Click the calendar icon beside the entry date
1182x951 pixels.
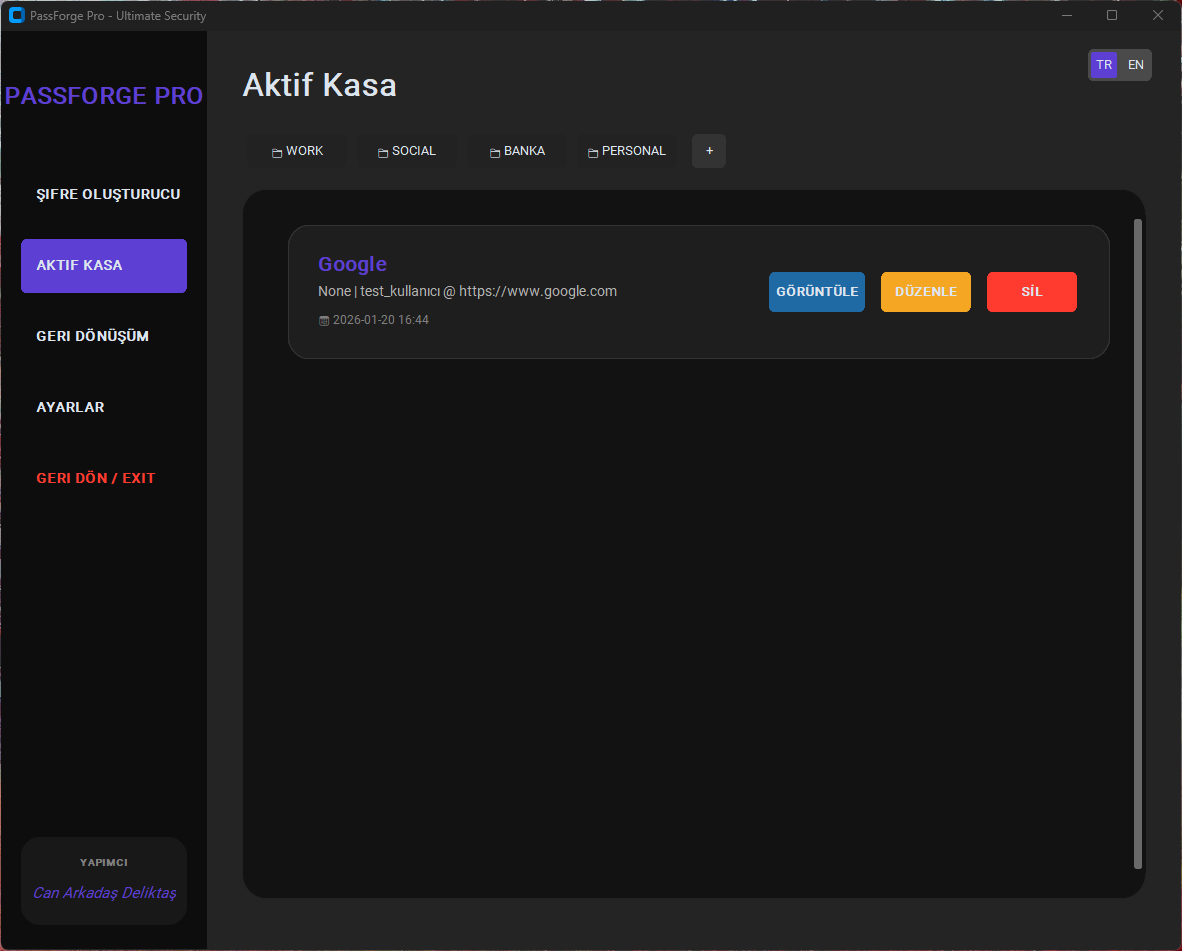tap(323, 321)
